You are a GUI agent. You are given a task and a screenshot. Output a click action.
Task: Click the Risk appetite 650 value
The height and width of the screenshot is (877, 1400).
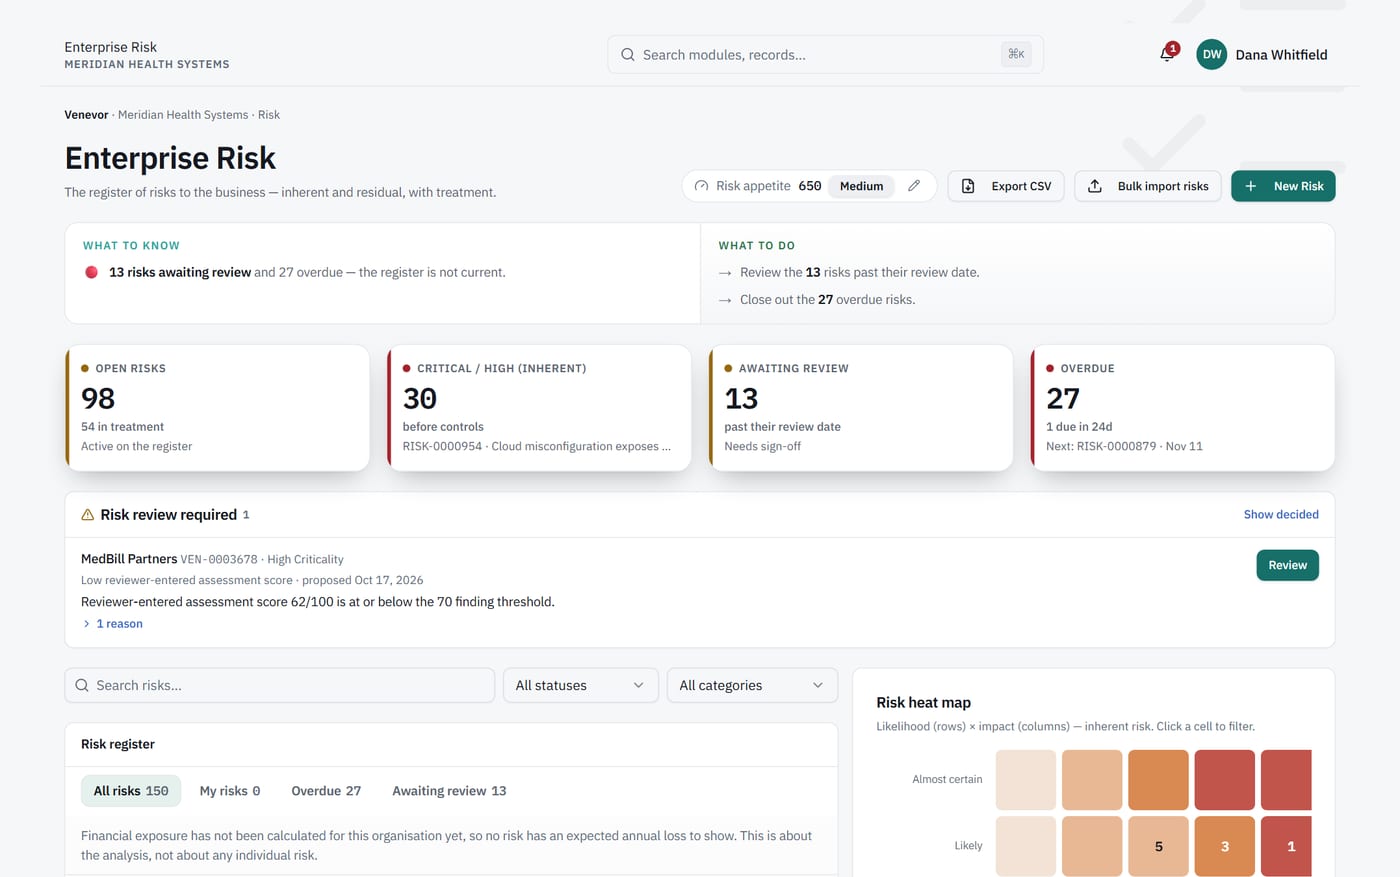pyautogui.click(x=810, y=186)
